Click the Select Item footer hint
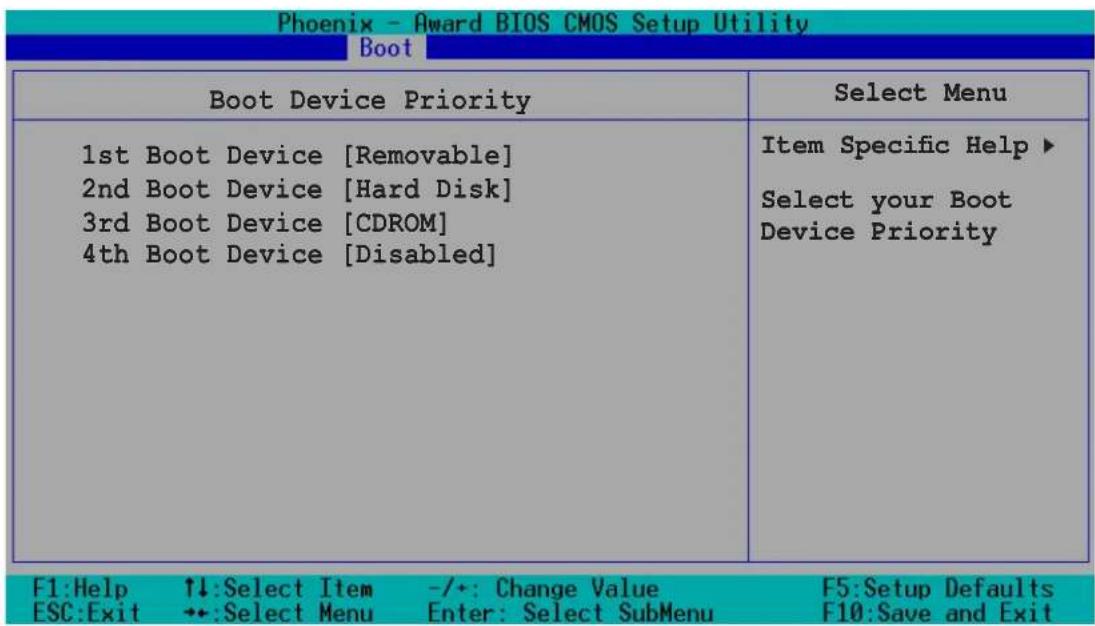This screenshot has height=626, width=1095. click(278, 588)
